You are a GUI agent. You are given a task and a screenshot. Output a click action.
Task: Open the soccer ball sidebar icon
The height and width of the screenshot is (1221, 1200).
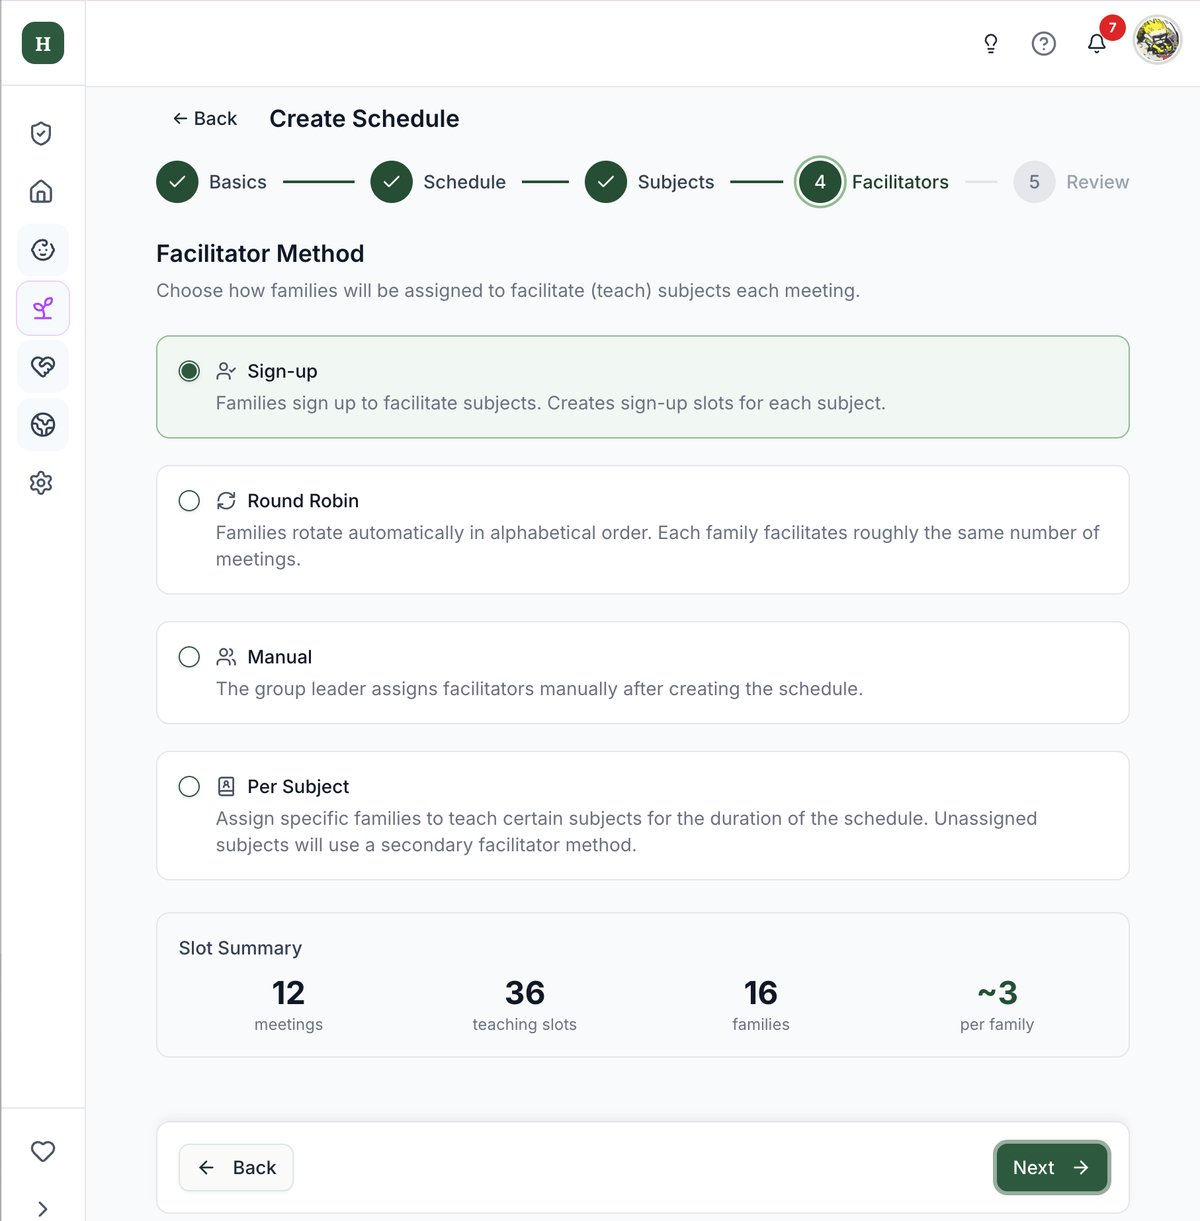coord(43,425)
